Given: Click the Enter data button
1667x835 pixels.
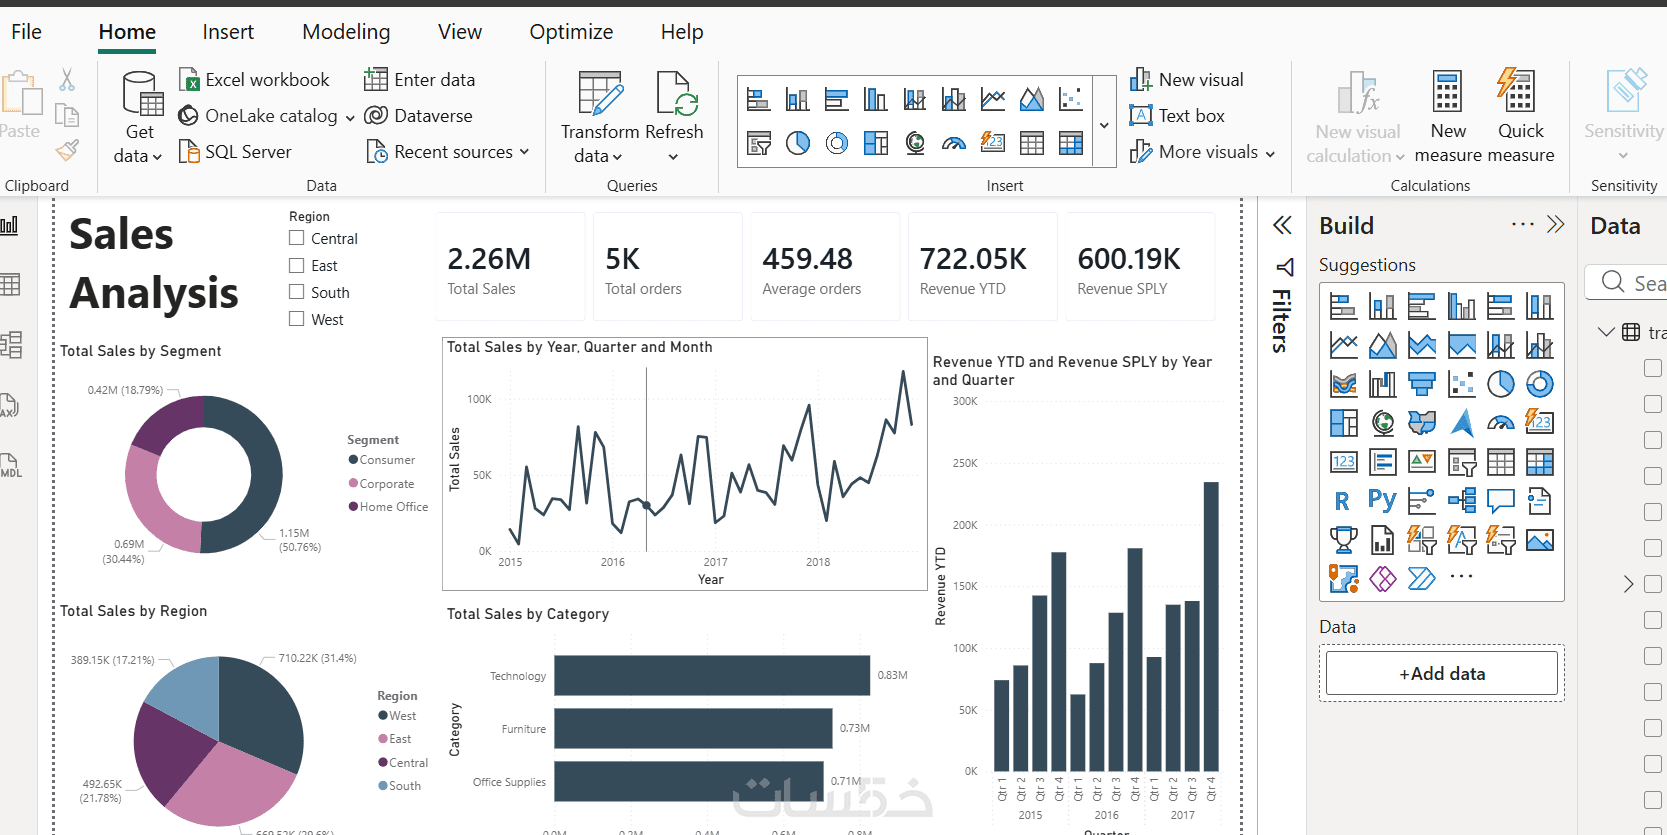Looking at the screenshot, I should pyautogui.click(x=420, y=80).
